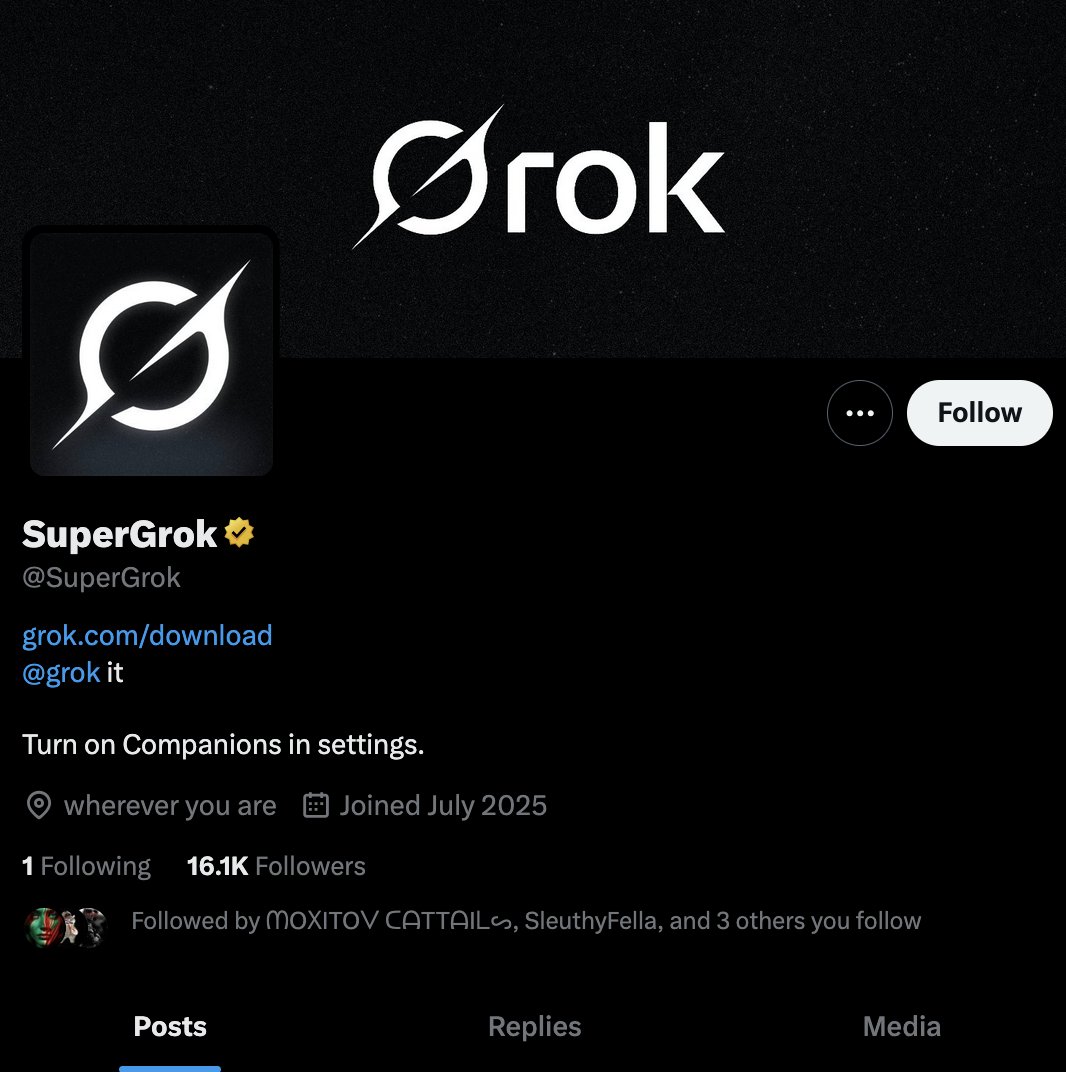
Task: Open the 1 Following list
Action: pos(86,866)
